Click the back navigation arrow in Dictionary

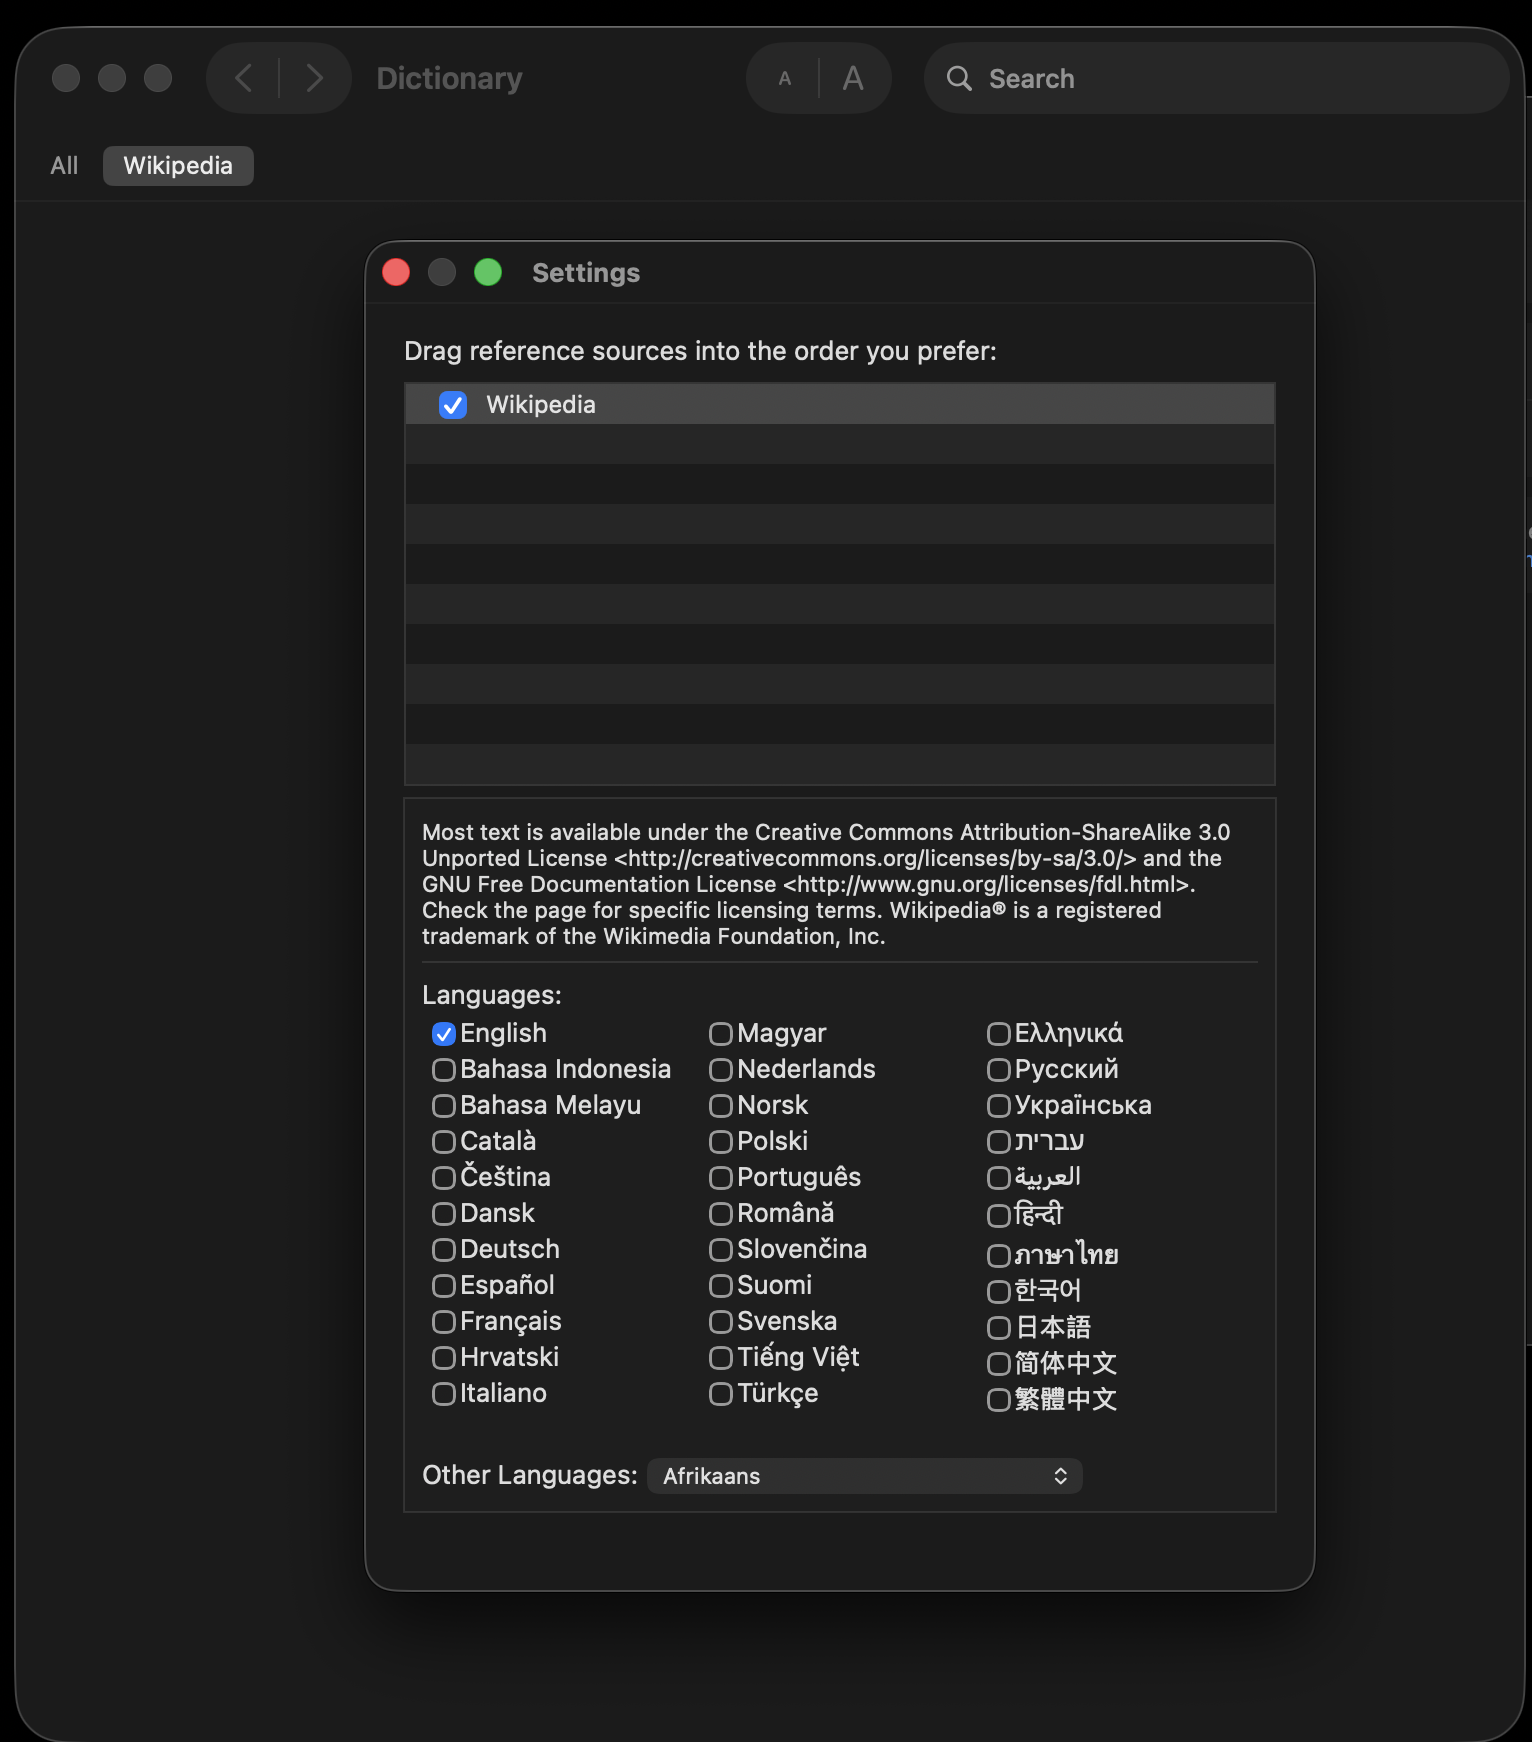(243, 78)
